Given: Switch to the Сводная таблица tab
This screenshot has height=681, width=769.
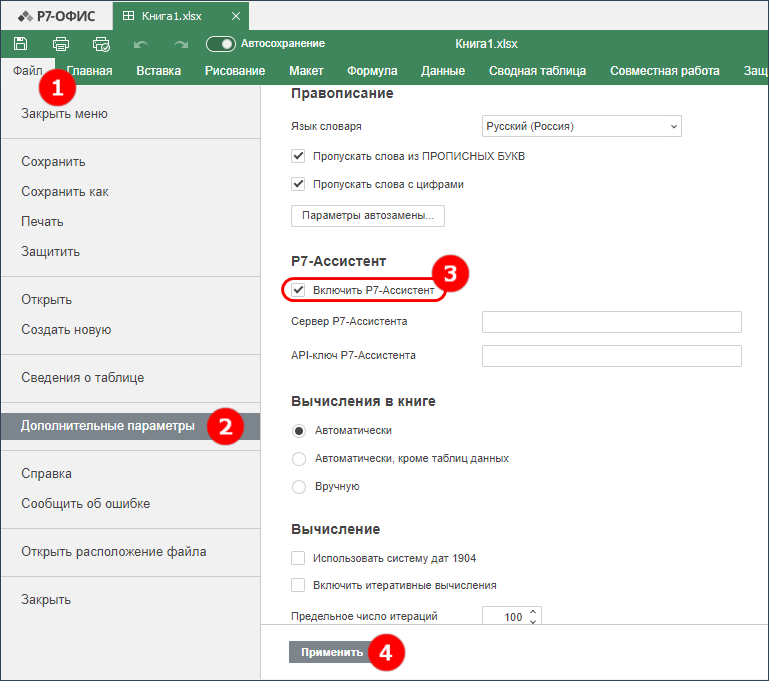Looking at the screenshot, I should (537, 71).
